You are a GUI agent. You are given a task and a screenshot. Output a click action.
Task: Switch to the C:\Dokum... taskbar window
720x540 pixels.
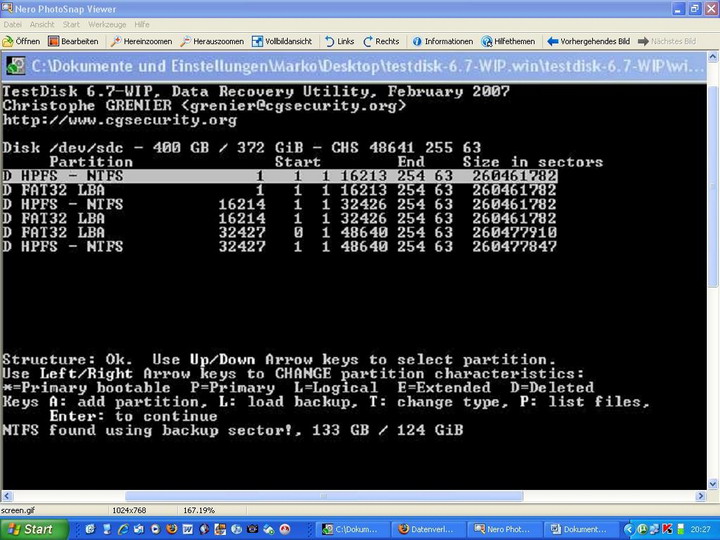pyautogui.click(x=354, y=529)
